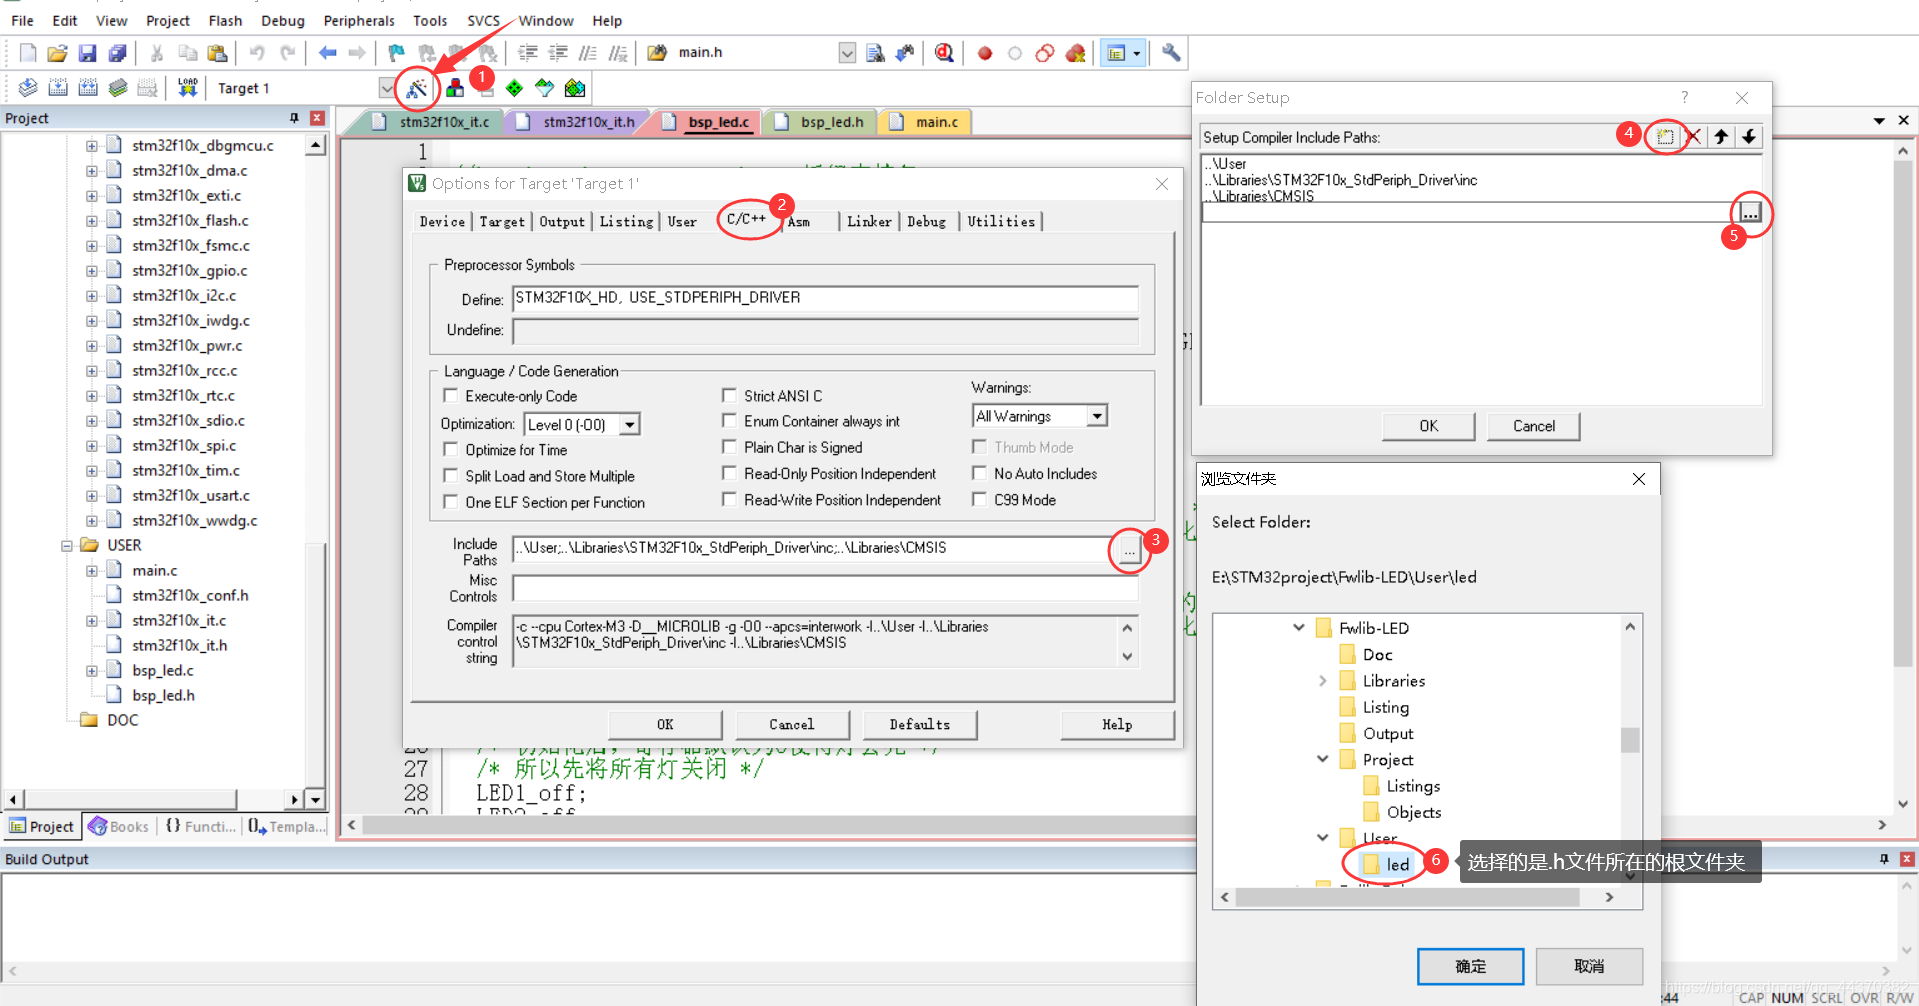The width and height of the screenshot is (1919, 1006).
Task: Switch to the Debug tab in Options
Action: point(926,222)
